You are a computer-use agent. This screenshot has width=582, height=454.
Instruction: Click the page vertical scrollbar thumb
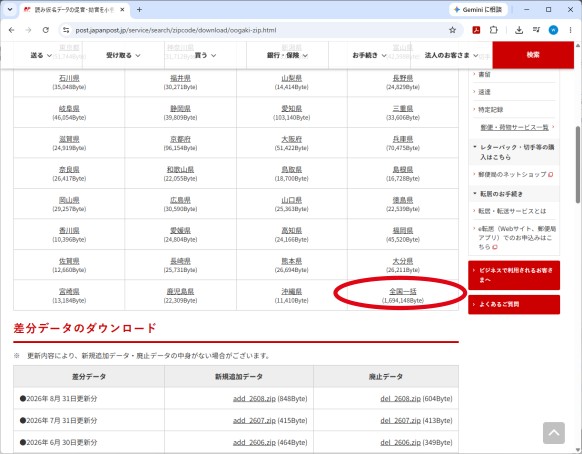coord(578,164)
